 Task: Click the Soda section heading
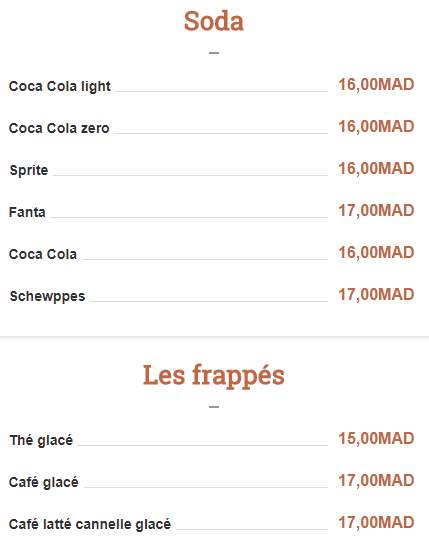214,21
